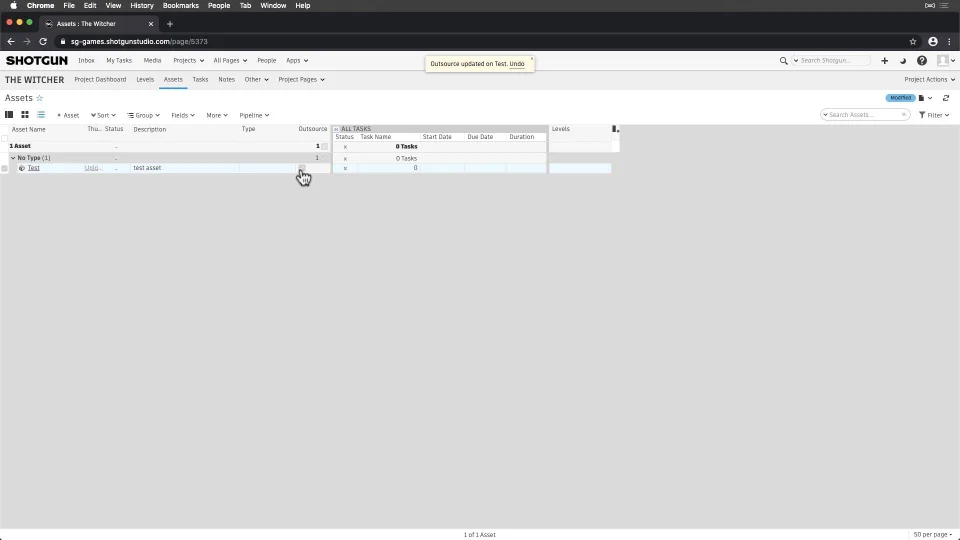This screenshot has height=540, width=960.
Task: Toggle the Outsource checkbox for Test
Action: pyautogui.click(x=301, y=168)
